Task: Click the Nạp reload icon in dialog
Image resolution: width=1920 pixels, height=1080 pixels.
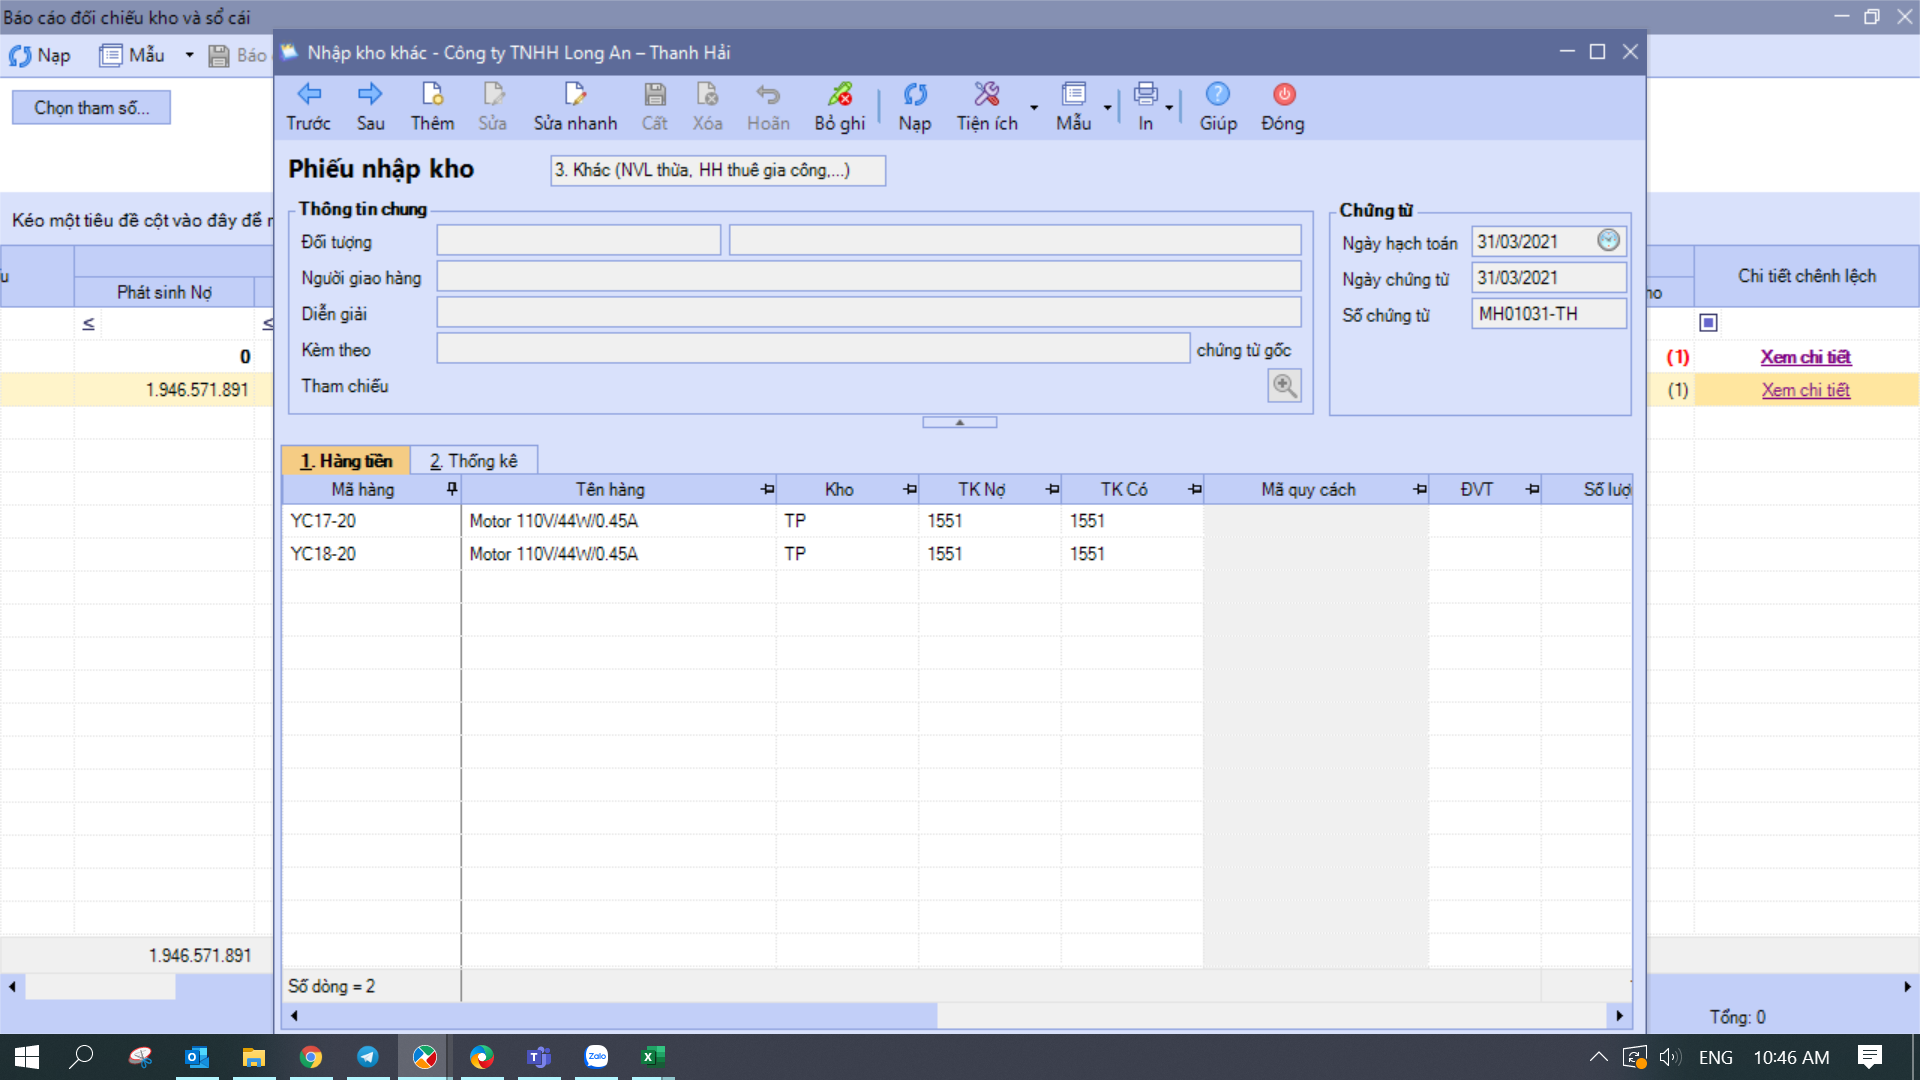Action: 914,94
